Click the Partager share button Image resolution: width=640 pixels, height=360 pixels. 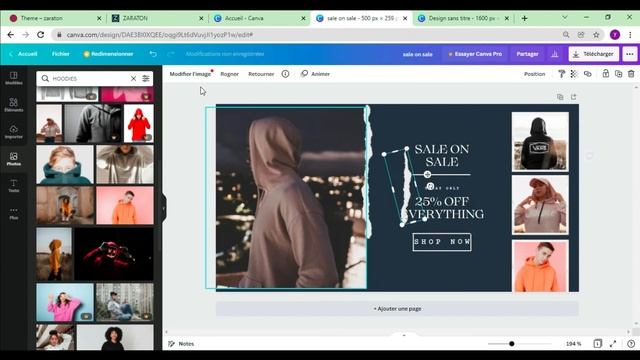tap(527, 54)
